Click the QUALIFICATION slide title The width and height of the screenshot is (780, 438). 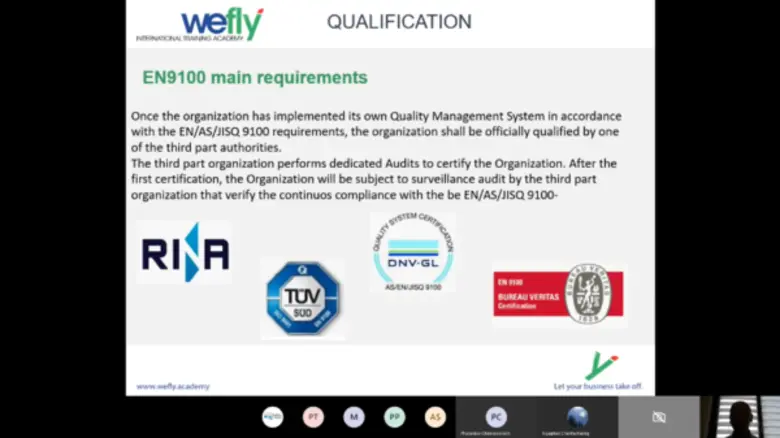point(399,22)
